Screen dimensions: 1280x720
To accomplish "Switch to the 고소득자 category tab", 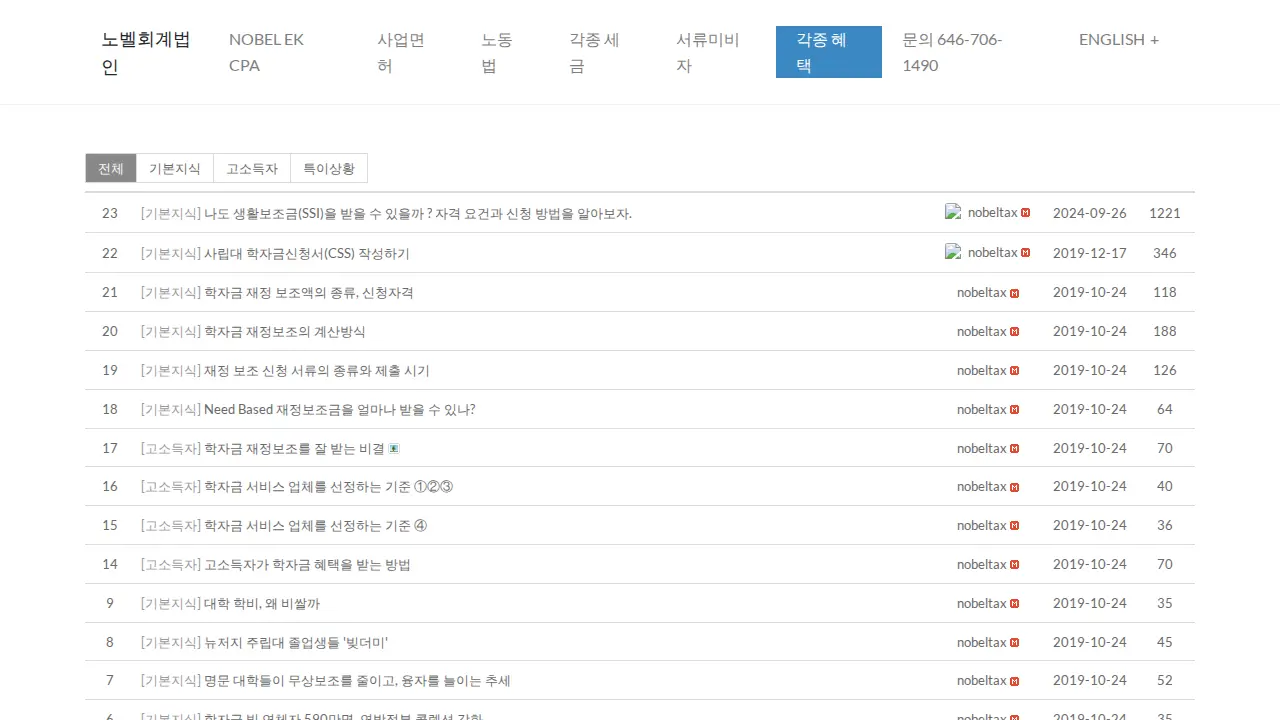I will tap(252, 169).
